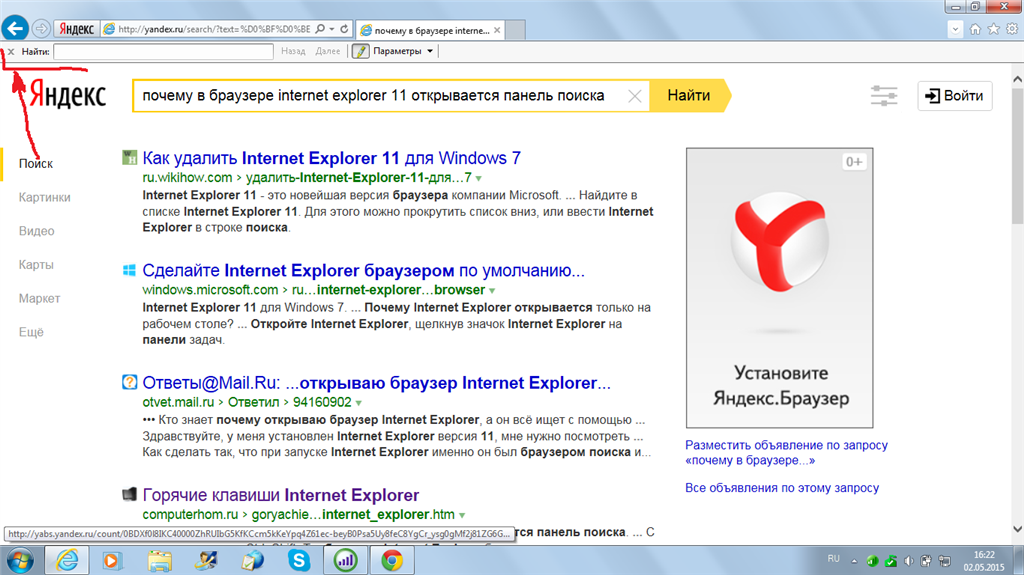Expand arrow after wikihow result URL
This screenshot has height=575, width=1024.
tap(479, 178)
